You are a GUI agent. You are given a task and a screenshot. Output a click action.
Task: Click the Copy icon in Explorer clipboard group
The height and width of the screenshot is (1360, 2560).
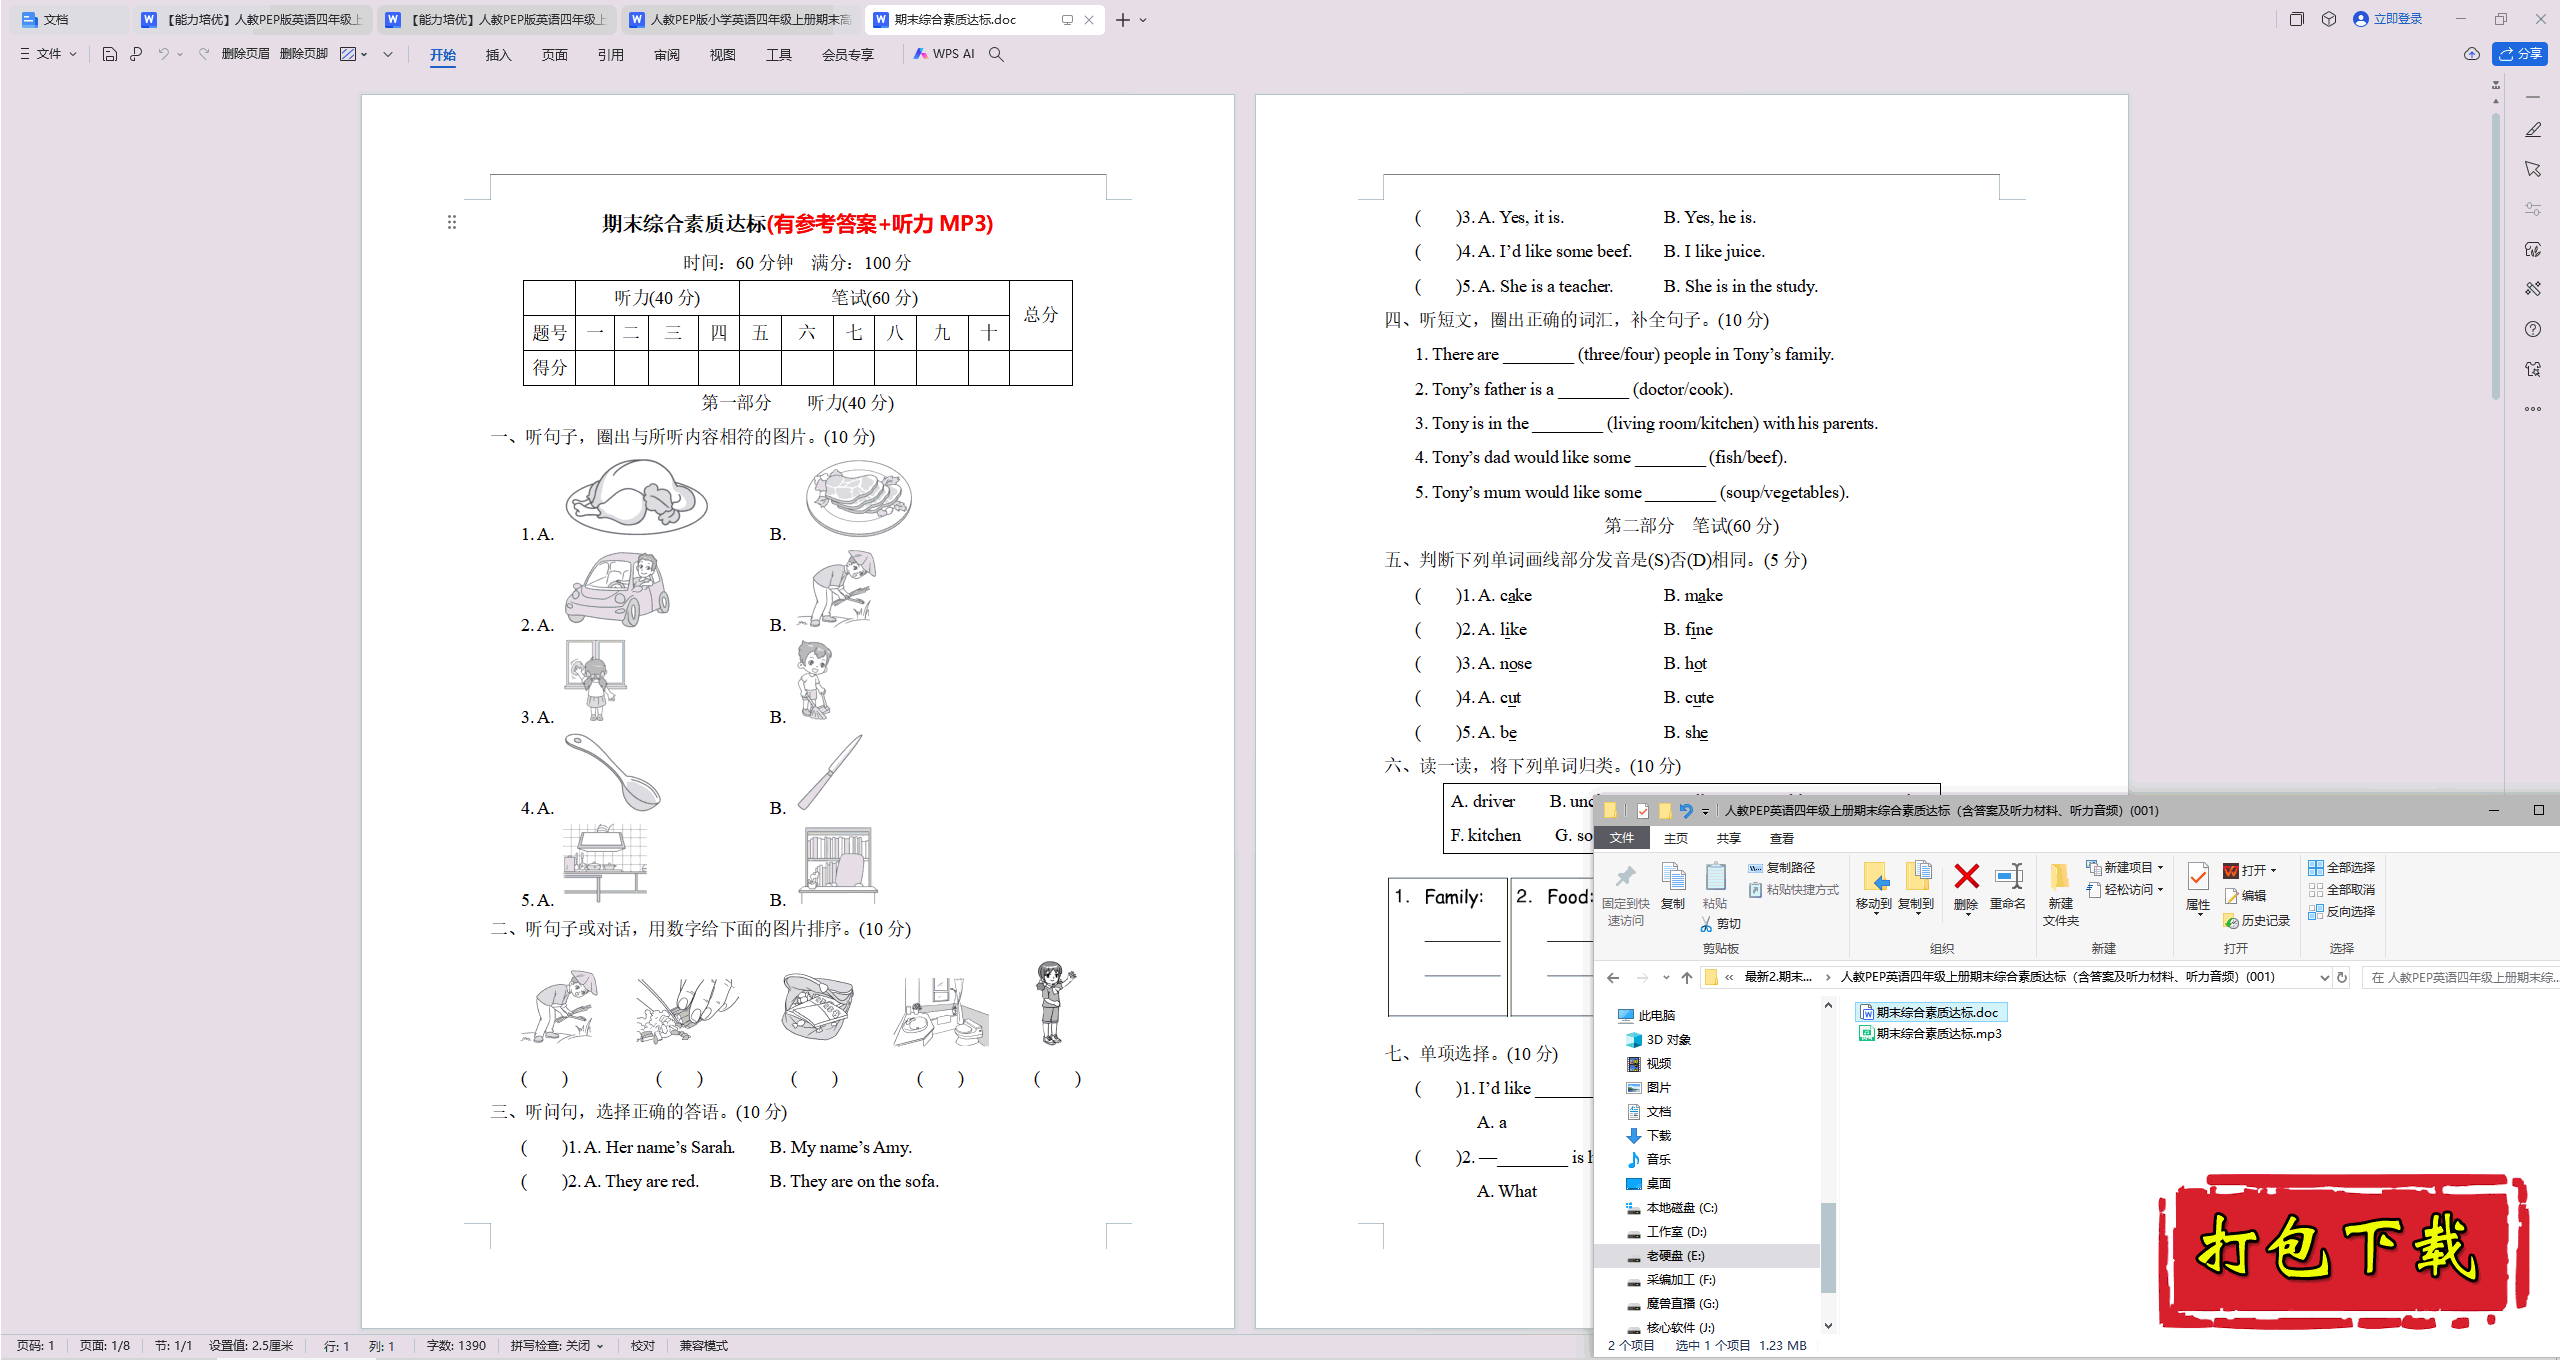click(1673, 877)
